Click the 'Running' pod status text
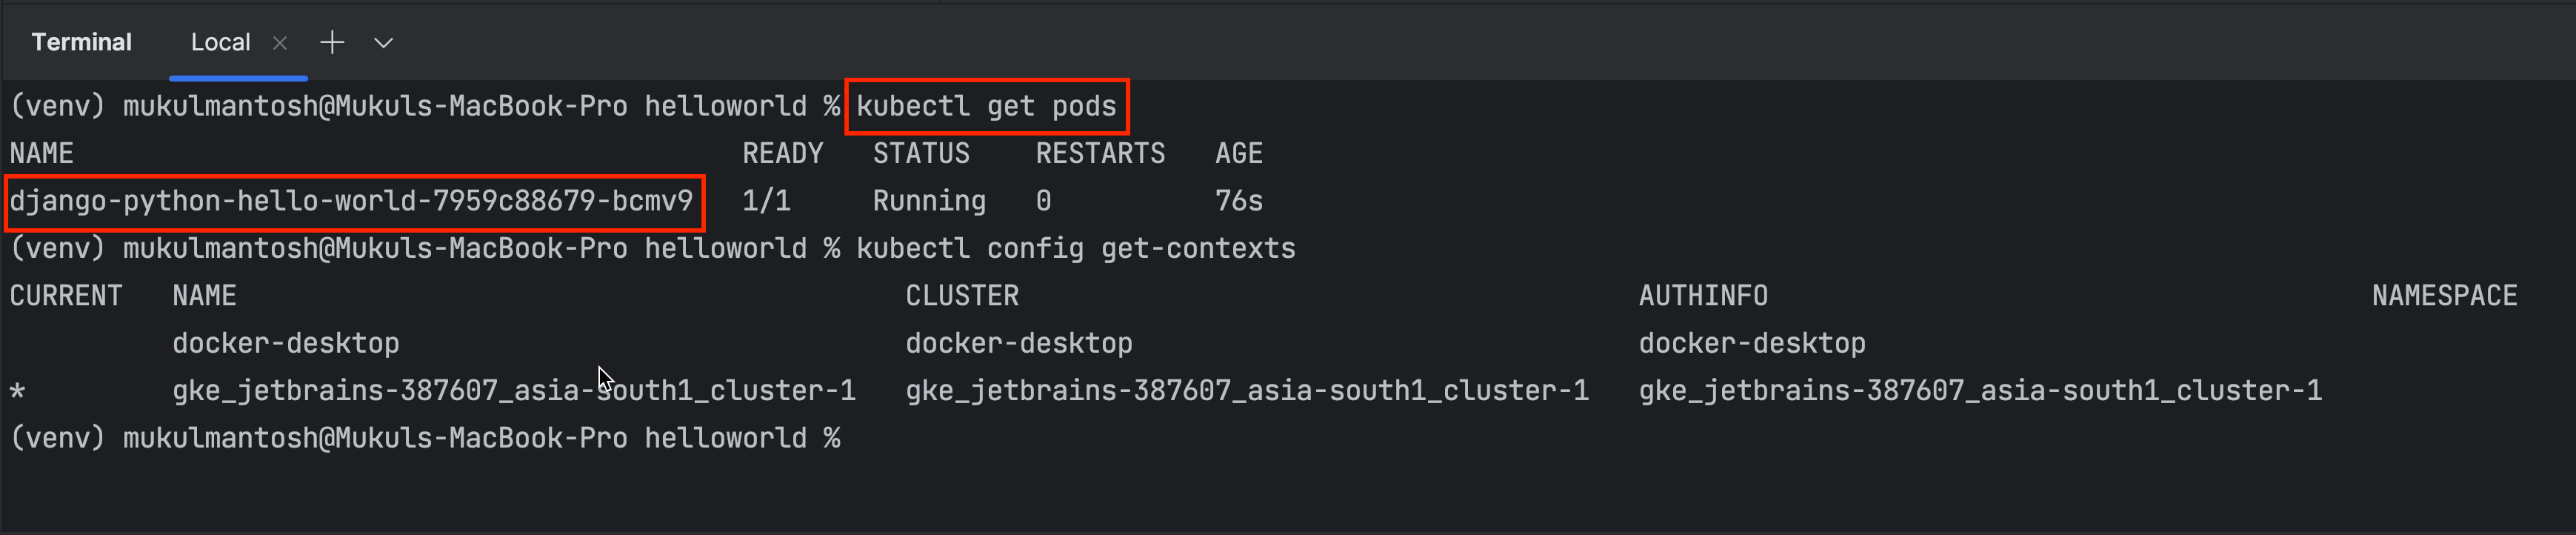The image size is (2576, 535). tap(929, 201)
